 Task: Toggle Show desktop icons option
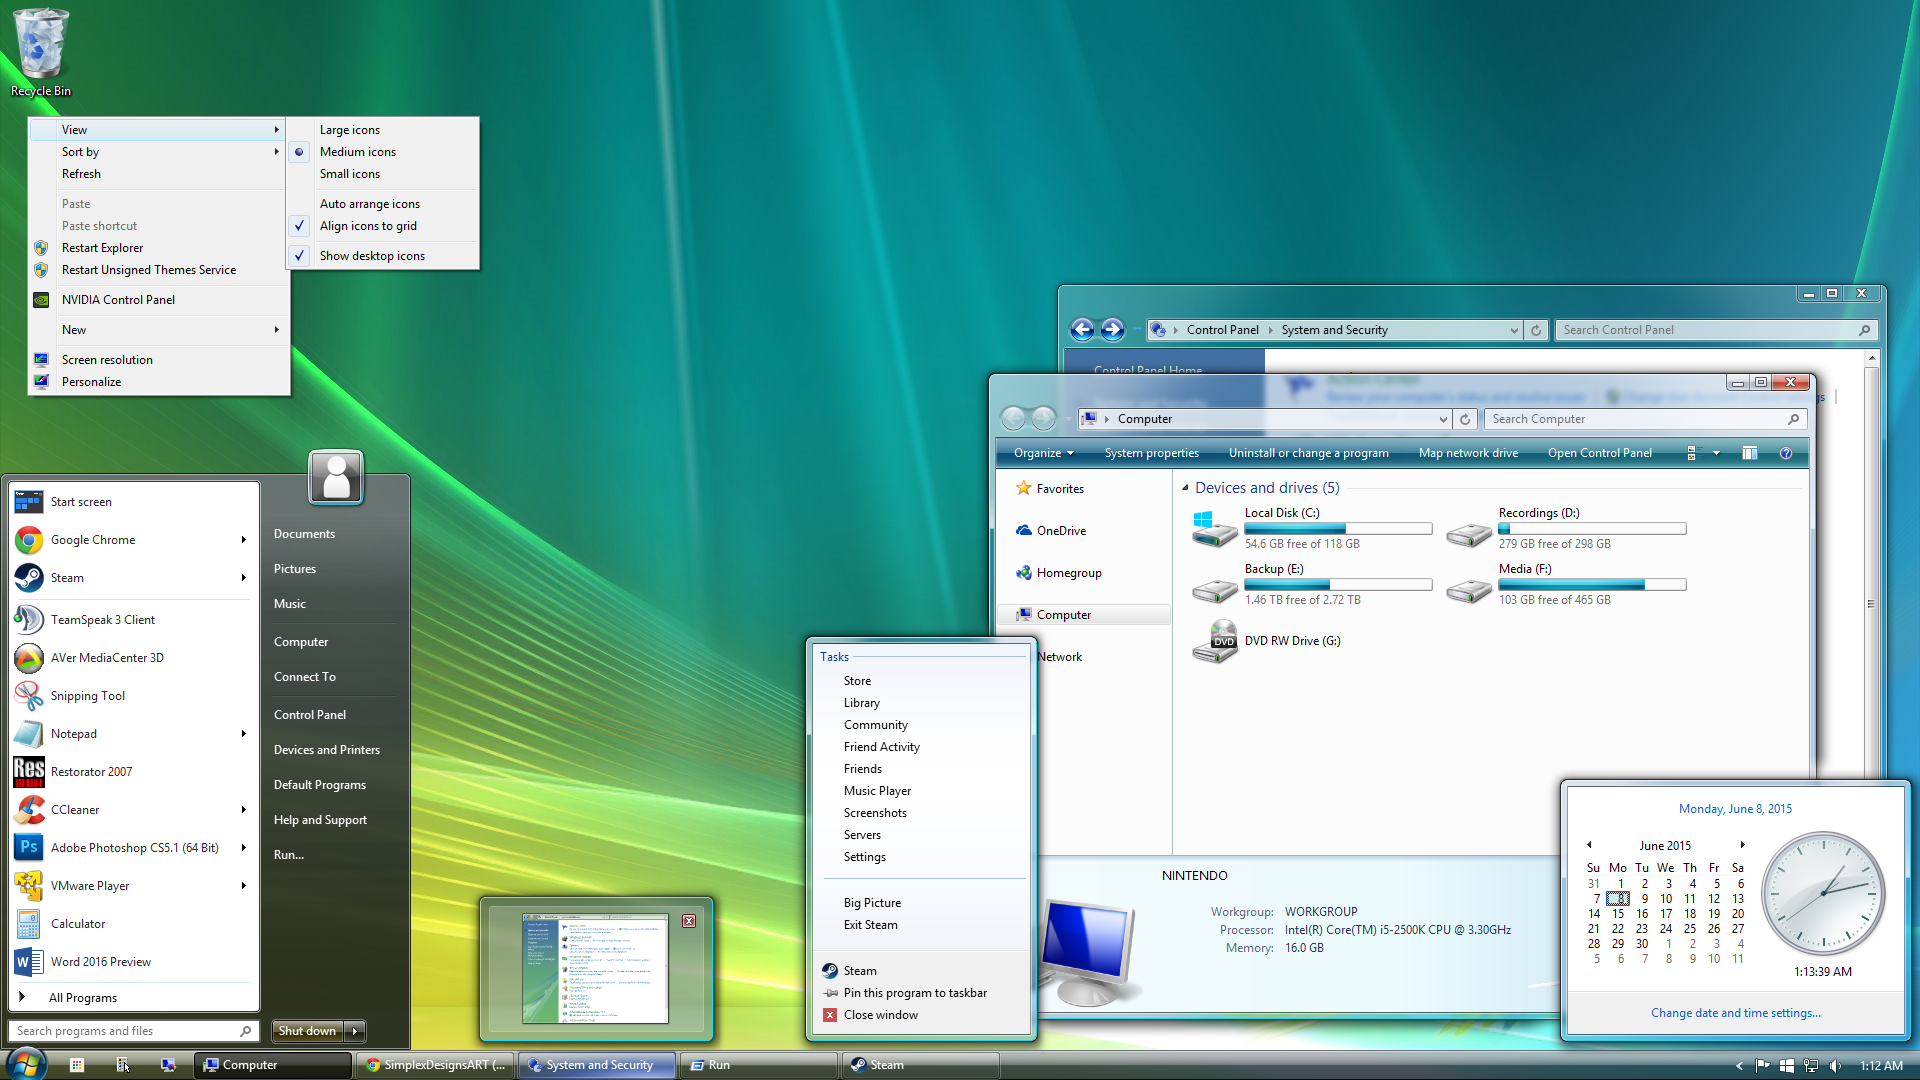(x=371, y=255)
